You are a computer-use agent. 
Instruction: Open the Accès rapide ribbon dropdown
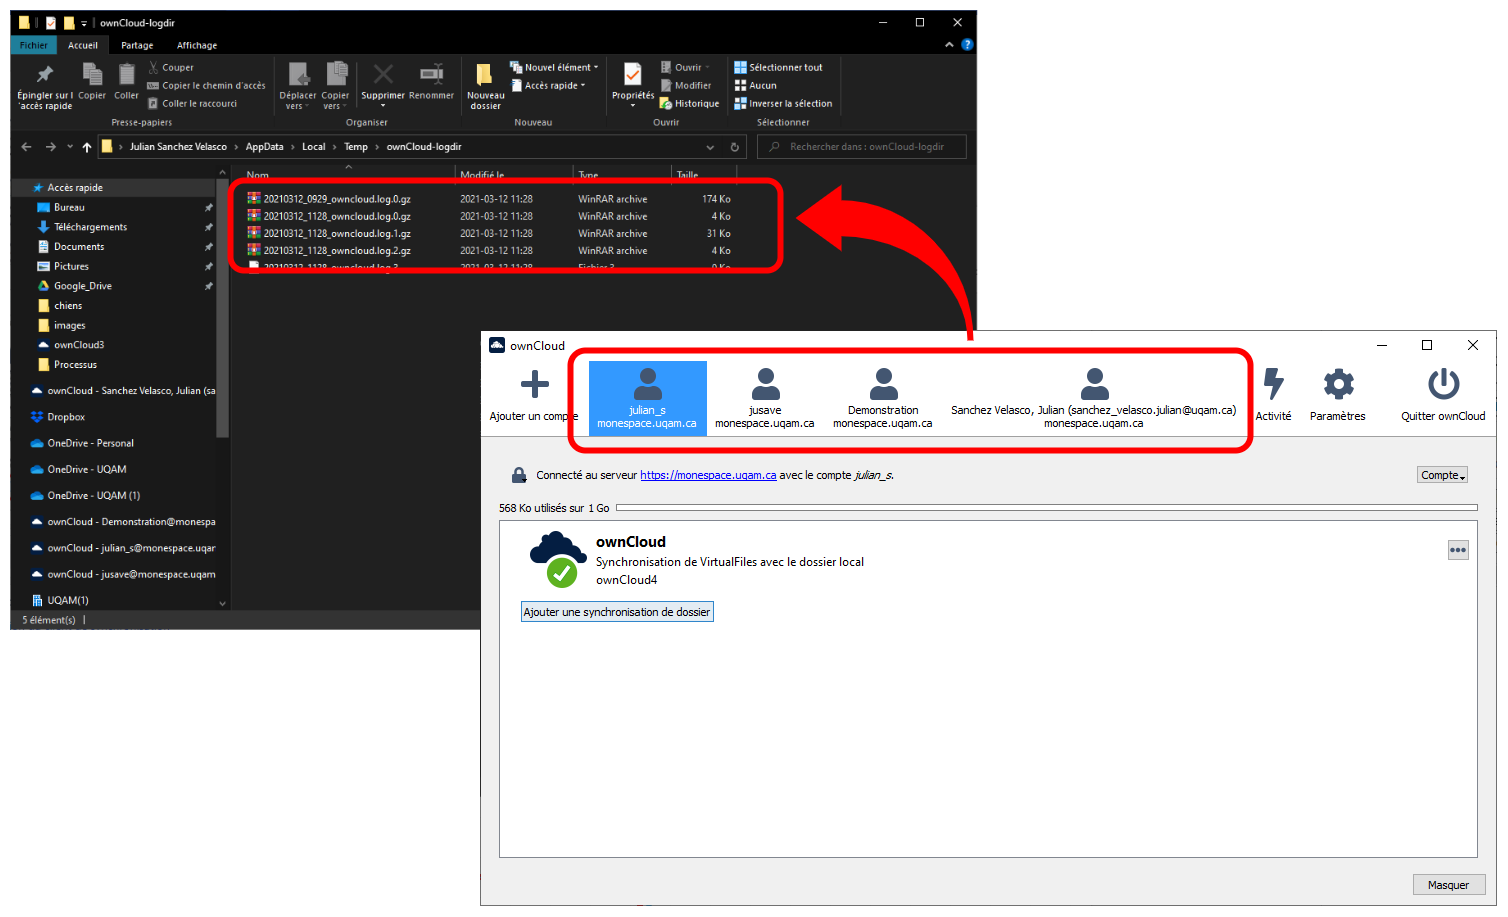click(x=549, y=86)
